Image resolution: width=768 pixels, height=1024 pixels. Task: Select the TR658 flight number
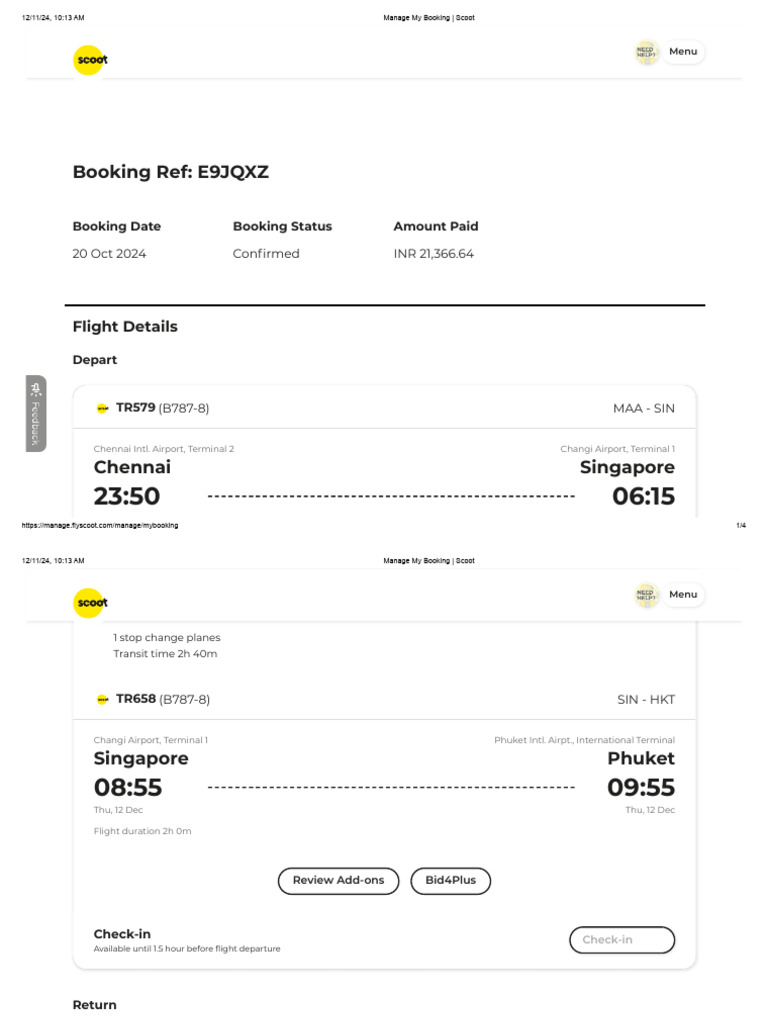pos(136,699)
